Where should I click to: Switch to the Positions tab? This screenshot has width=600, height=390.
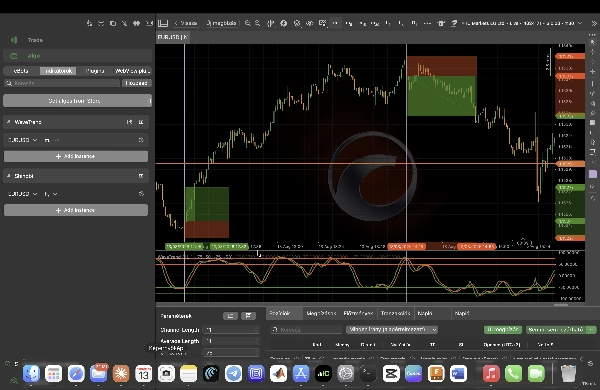[284, 313]
